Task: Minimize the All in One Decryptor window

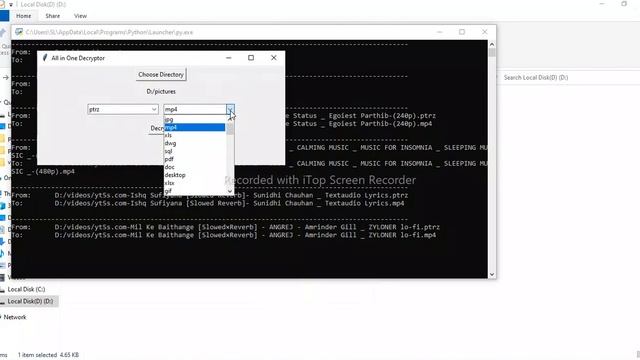Action: click(x=229, y=58)
